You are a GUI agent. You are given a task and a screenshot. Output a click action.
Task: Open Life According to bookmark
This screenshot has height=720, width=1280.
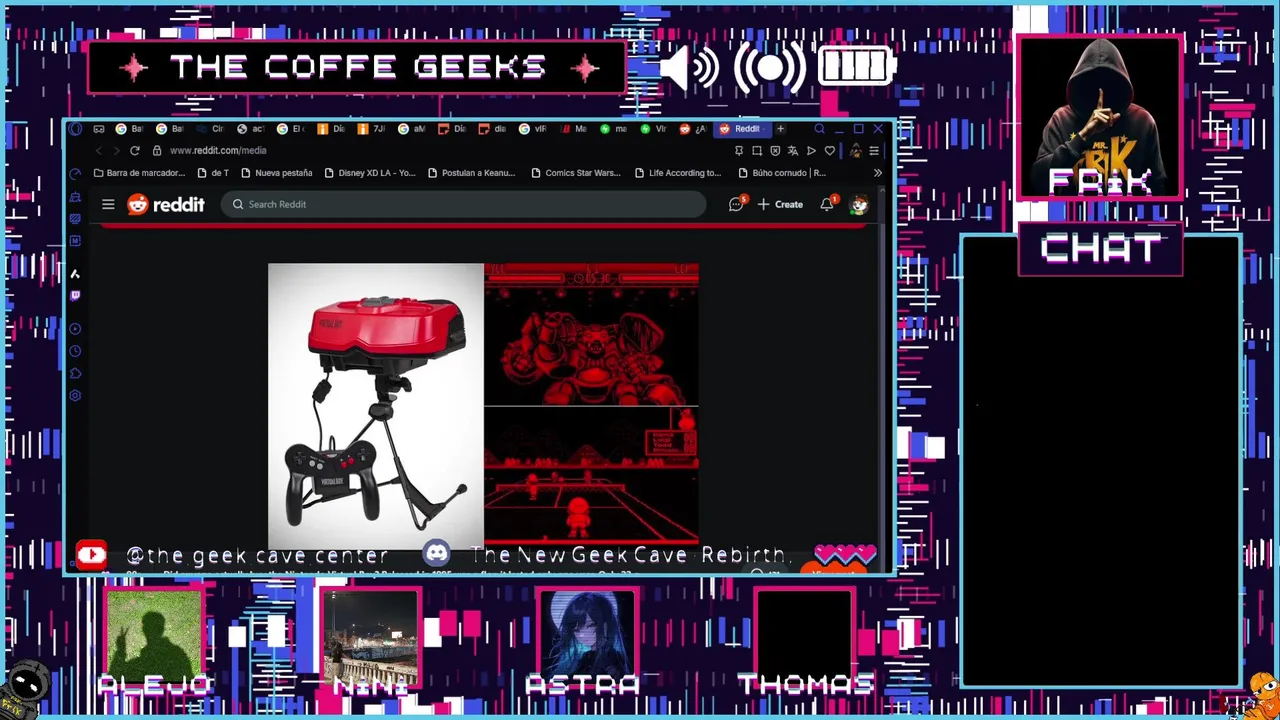678,173
